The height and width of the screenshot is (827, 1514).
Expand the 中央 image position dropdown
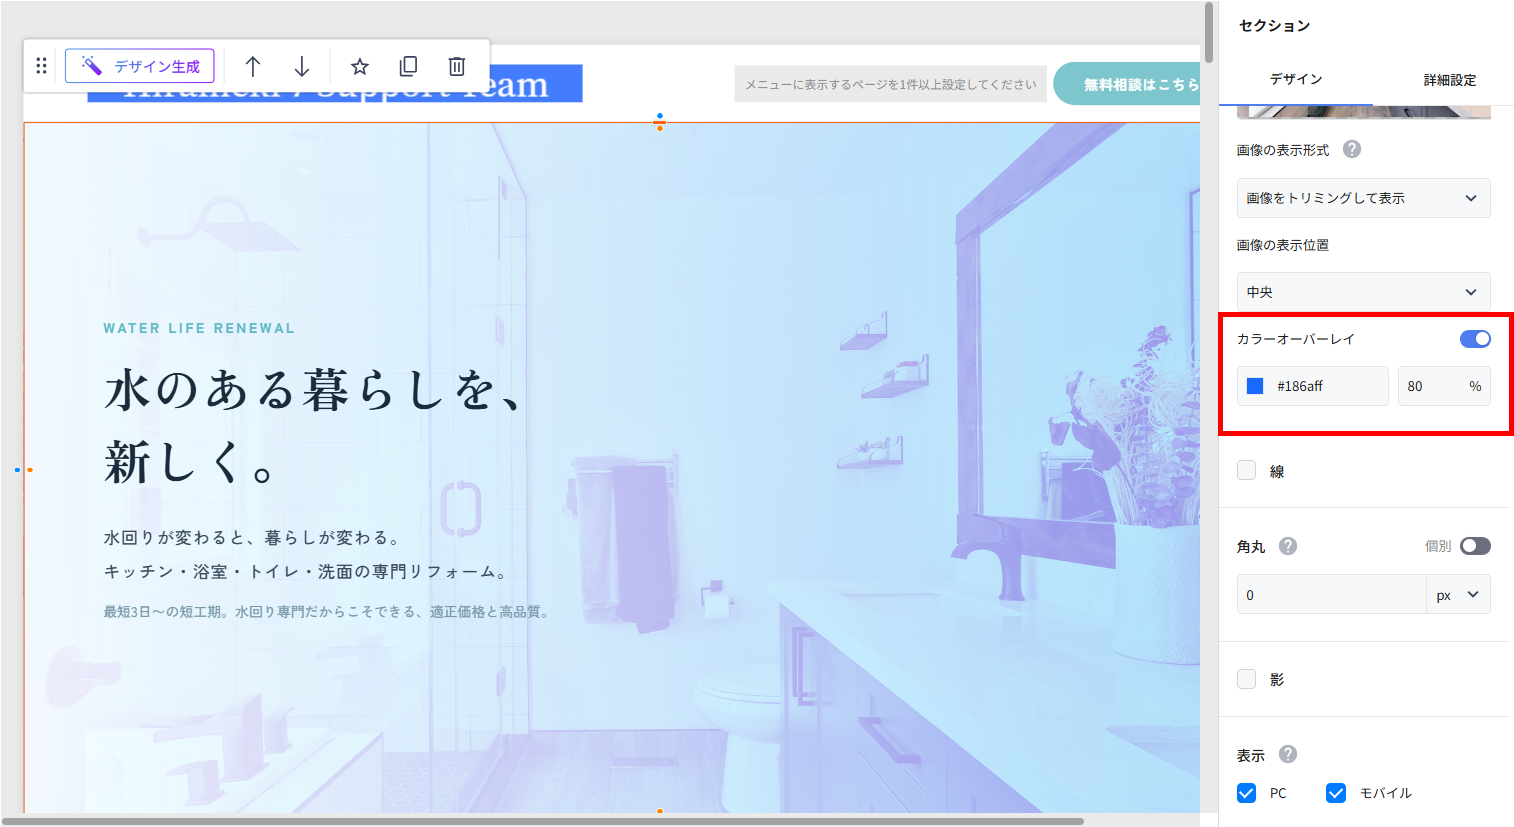1363,292
